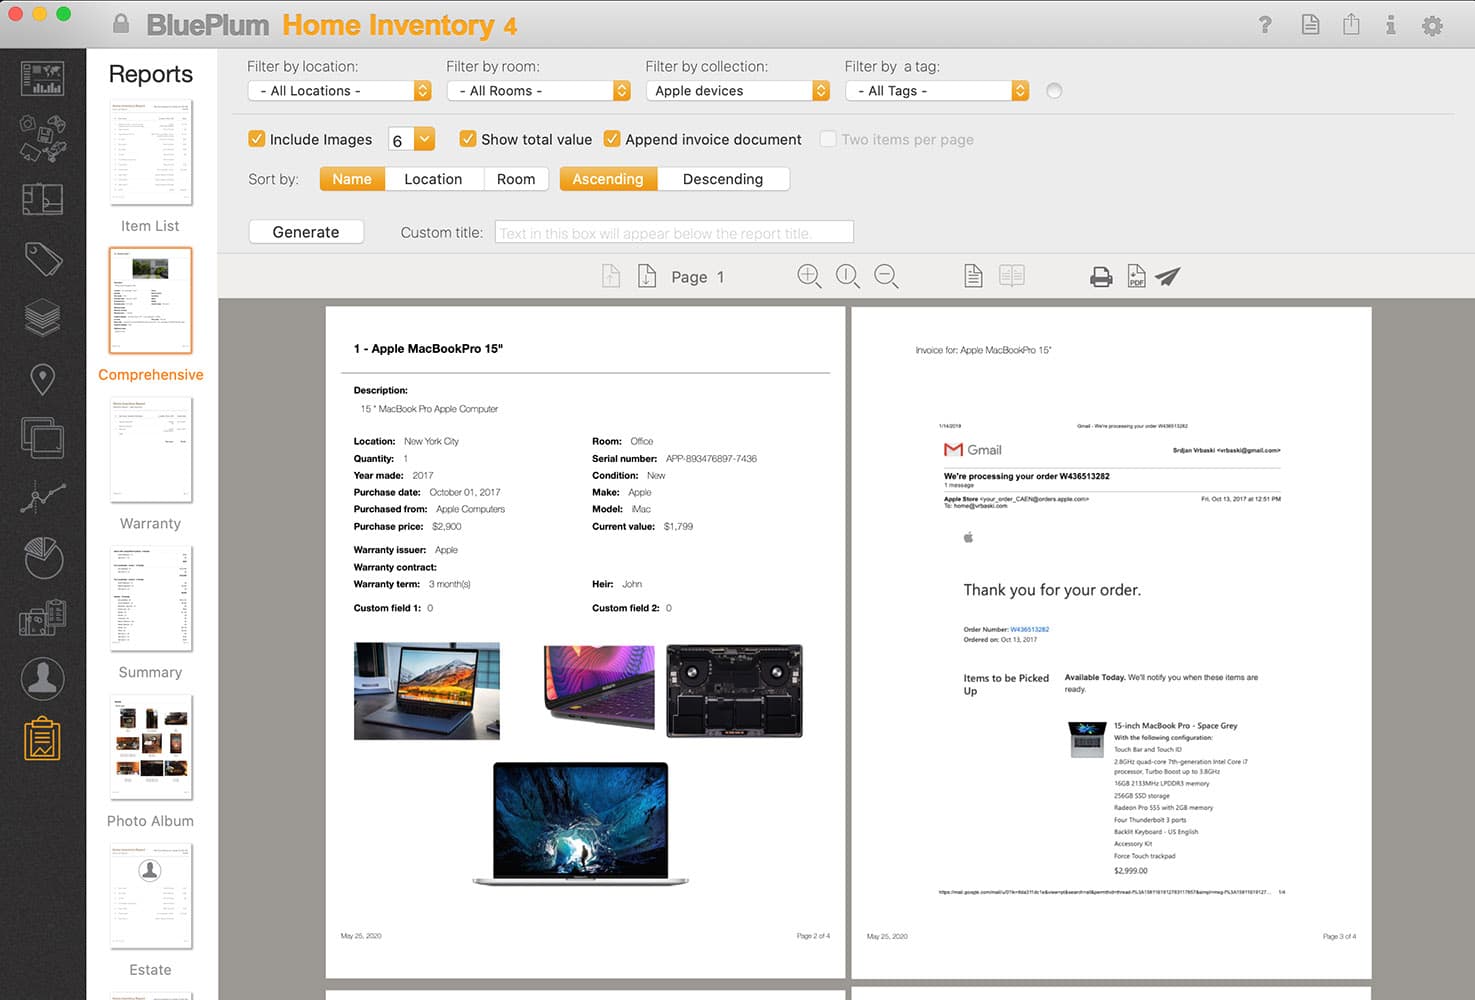Image resolution: width=1475 pixels, height=1000 pixels.
Task: Open Filter by collection dropdown
Action: pyautogui.click(x=737, y=91)
